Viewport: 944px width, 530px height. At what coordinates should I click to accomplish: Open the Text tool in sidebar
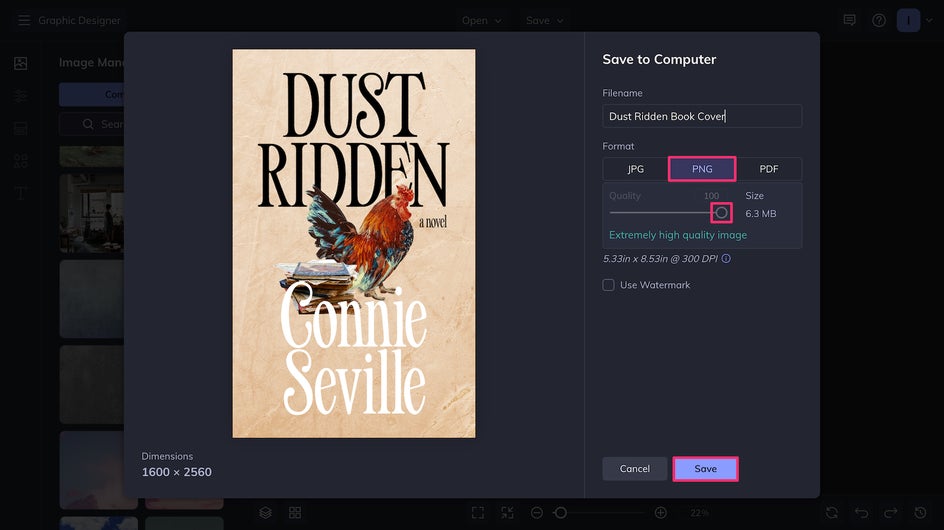(x=20, y=193)
